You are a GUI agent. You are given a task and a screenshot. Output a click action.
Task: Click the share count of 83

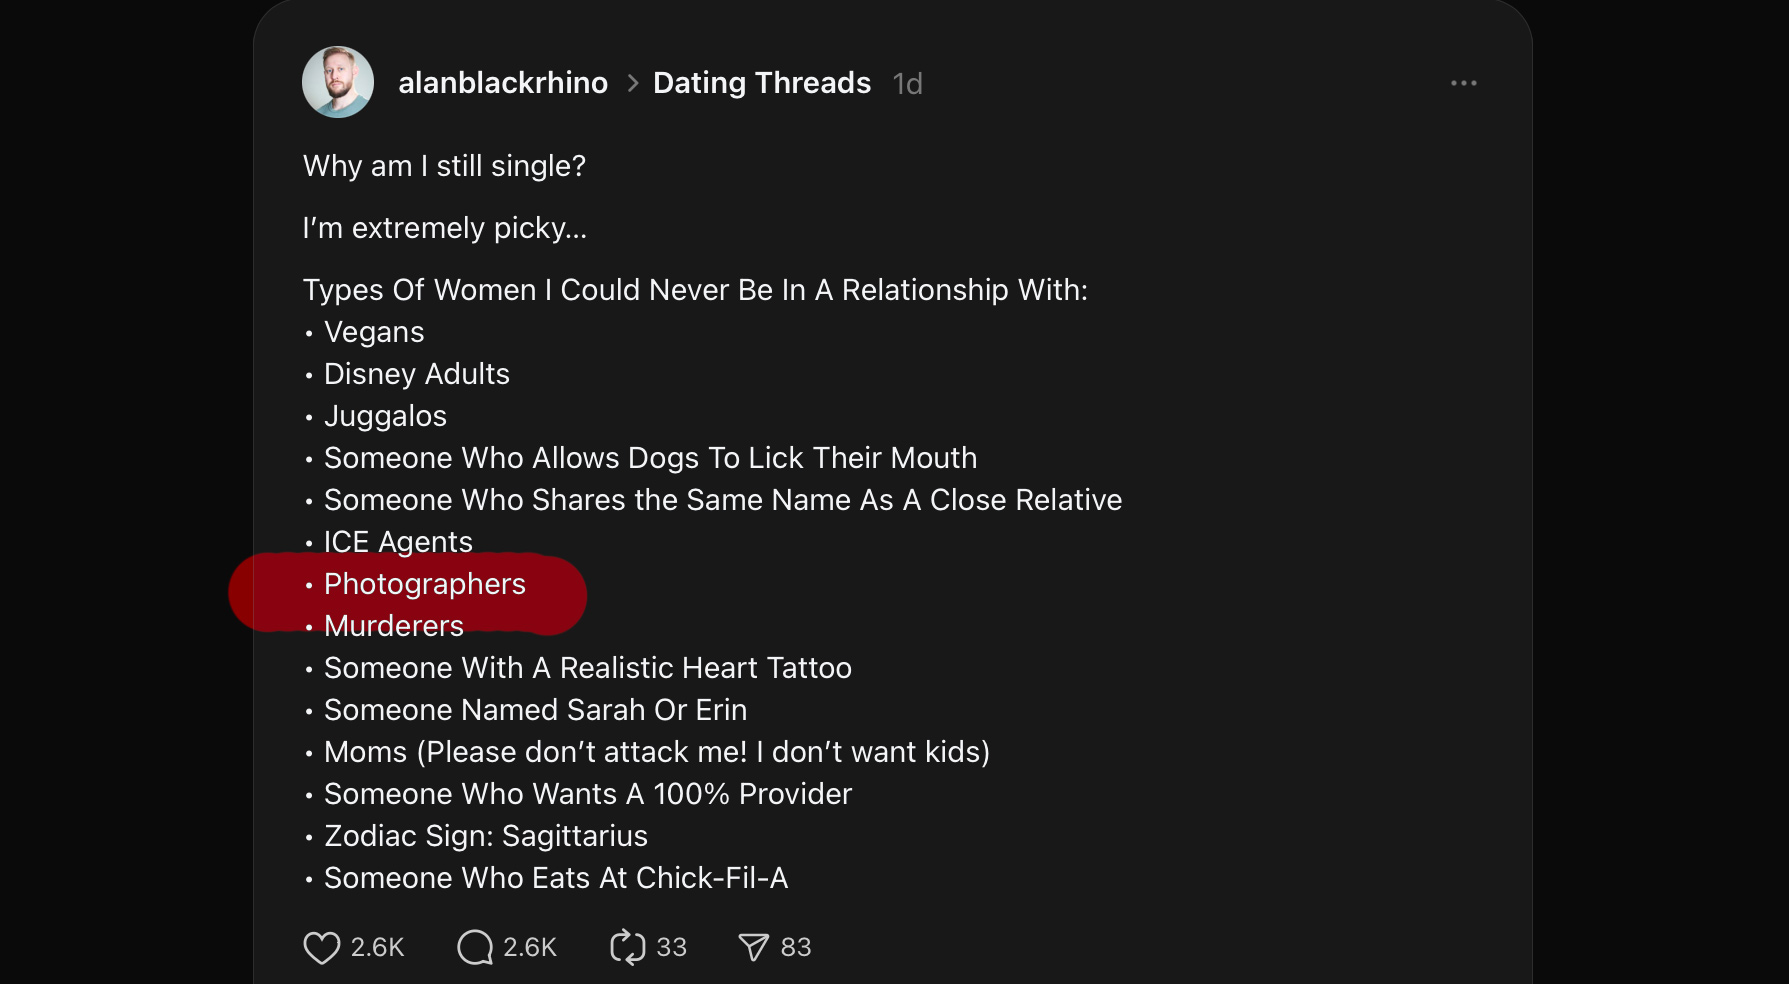click(795, 947)
